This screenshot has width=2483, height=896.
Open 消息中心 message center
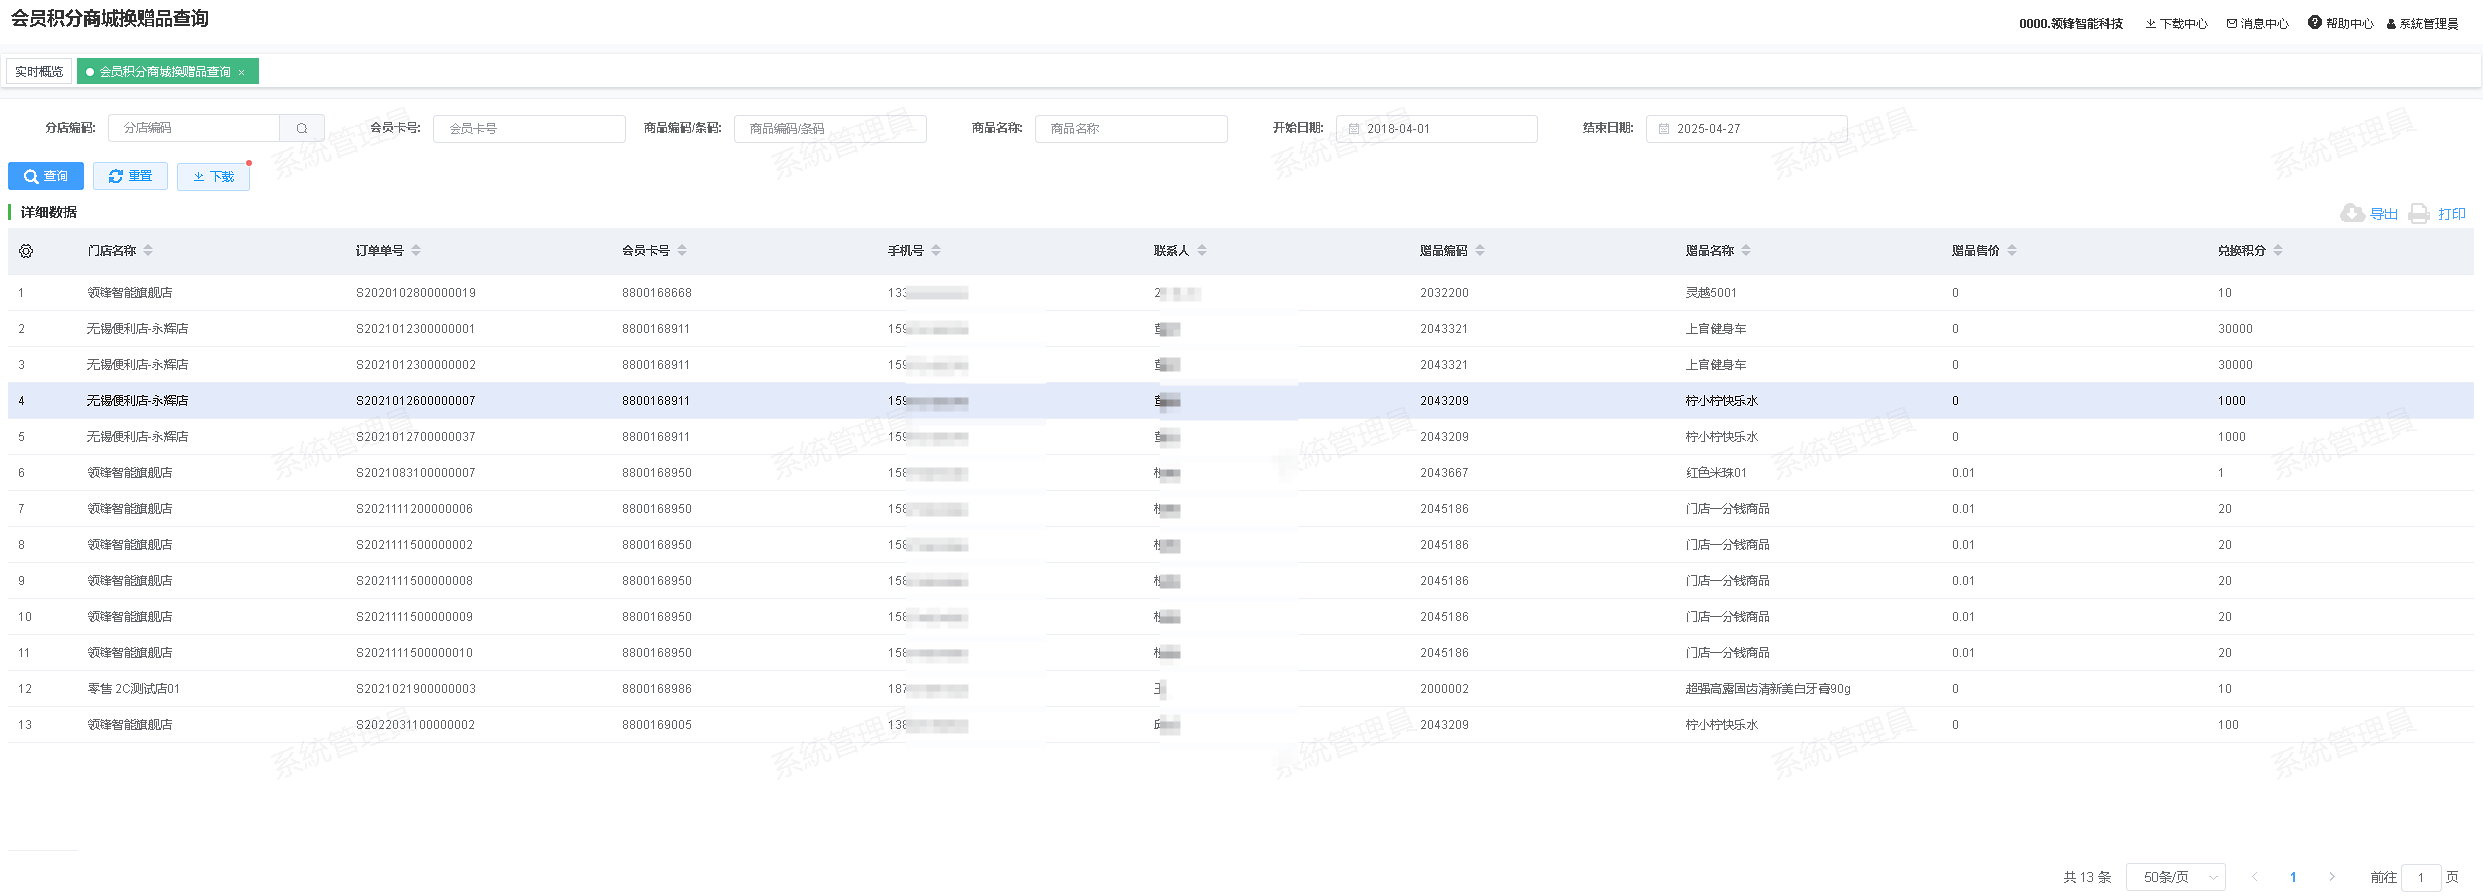click(x=2257, y=23)
